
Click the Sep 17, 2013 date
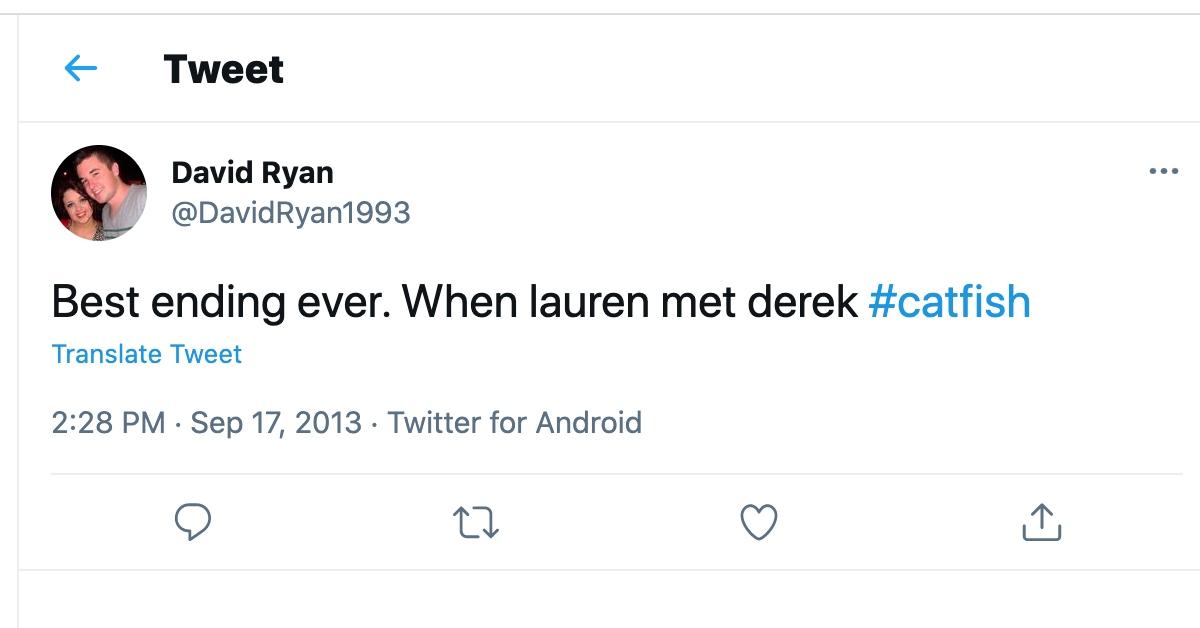pyautogui.click(x=276, y=422)
